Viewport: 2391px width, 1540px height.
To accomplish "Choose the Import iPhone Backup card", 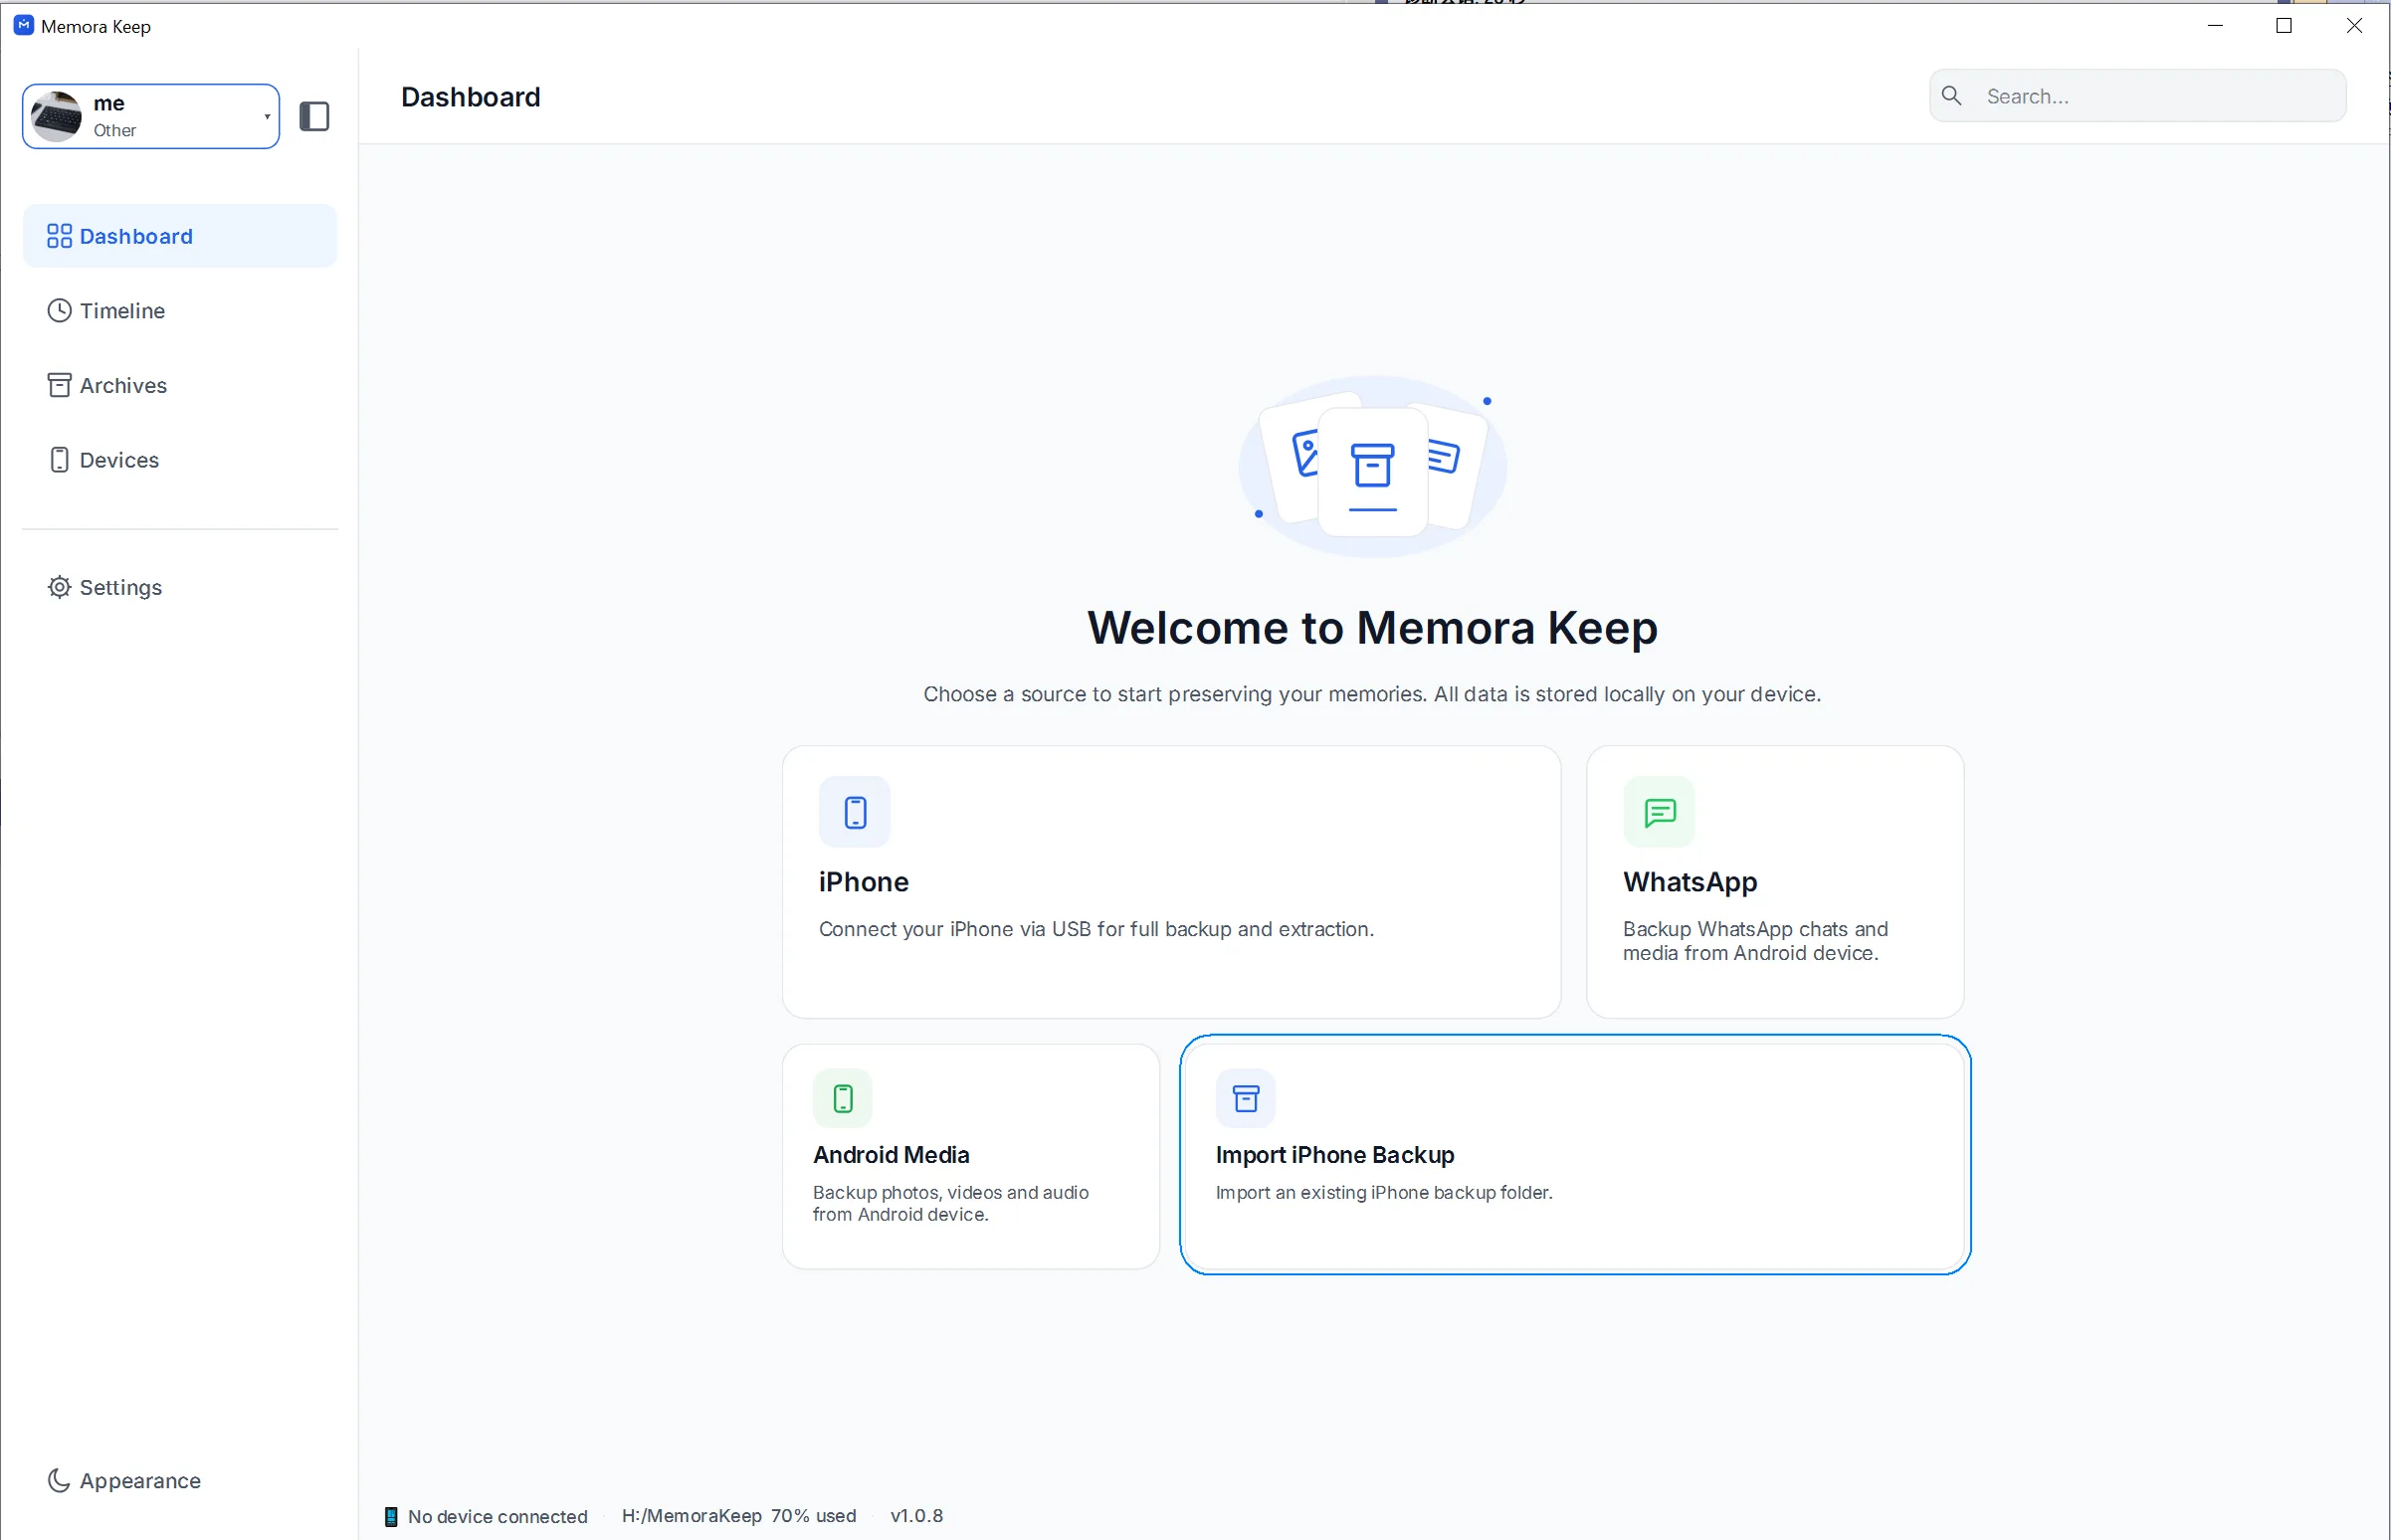I will [1575, 1155].
